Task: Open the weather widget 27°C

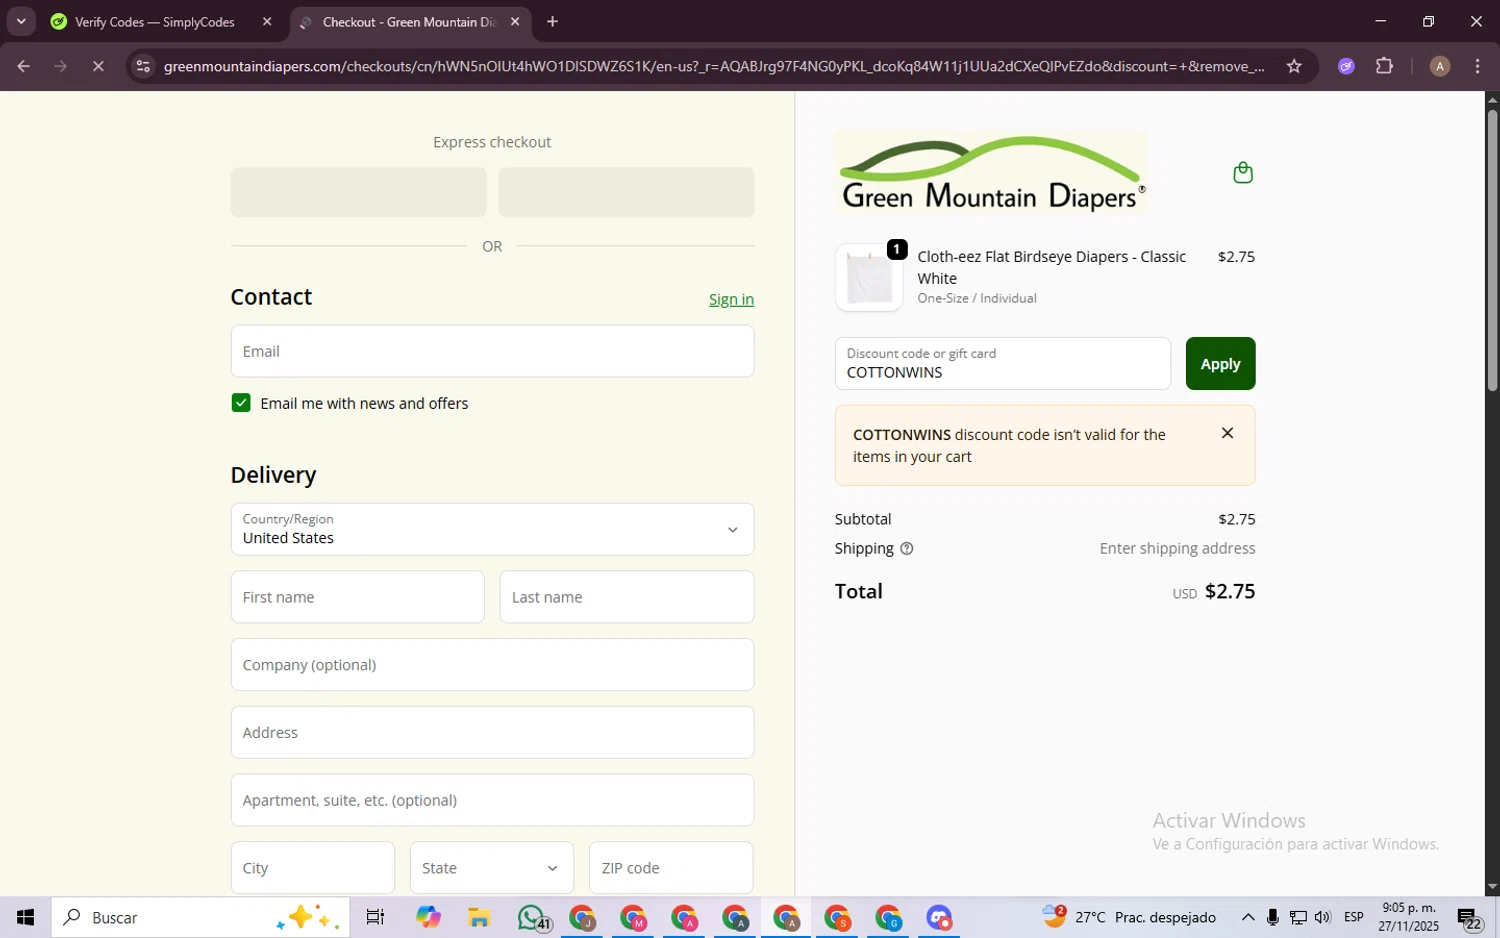Action: click(1129, 917)
